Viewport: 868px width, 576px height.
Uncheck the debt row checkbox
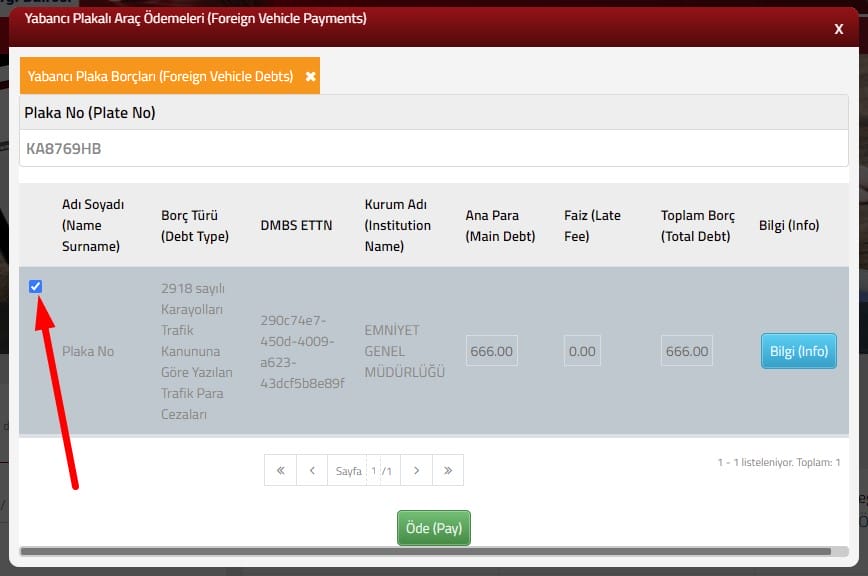(36, 287)
